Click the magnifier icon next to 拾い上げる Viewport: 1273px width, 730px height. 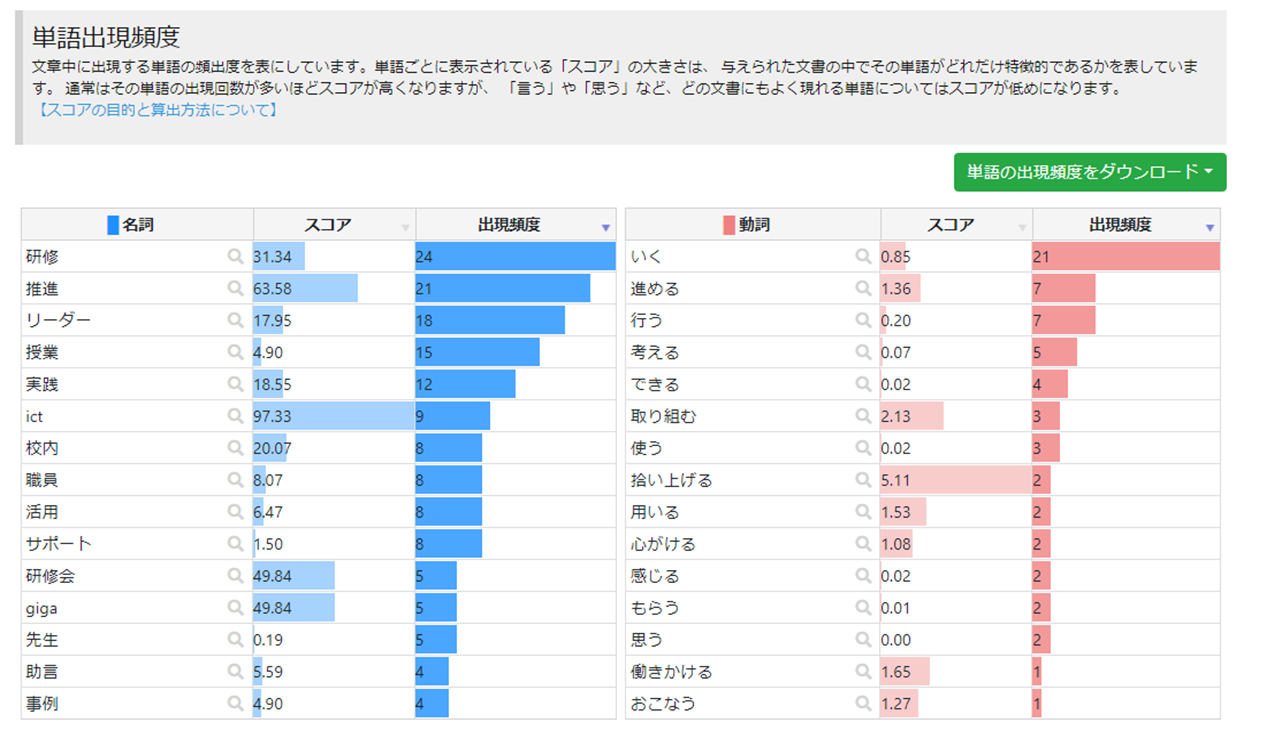pyautogui.click(x=863, y=480)
